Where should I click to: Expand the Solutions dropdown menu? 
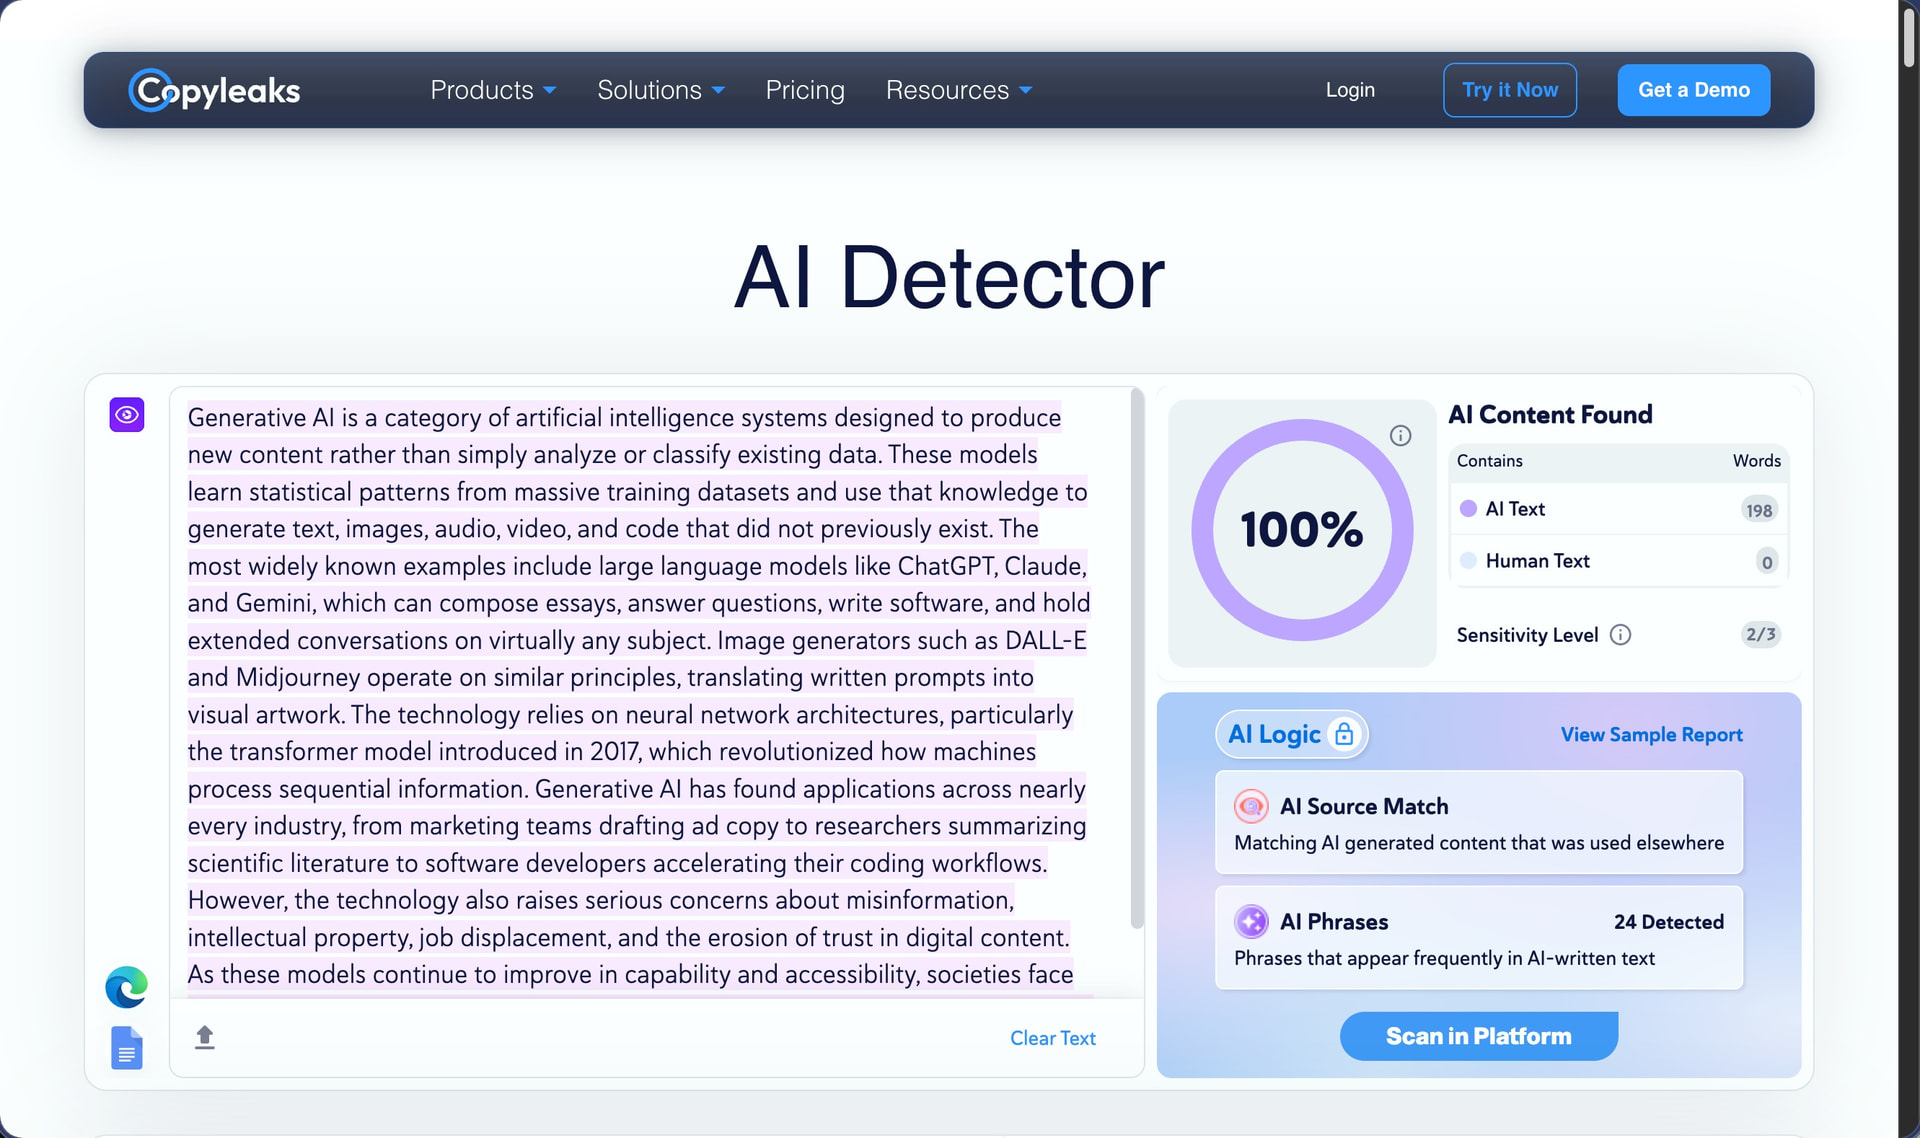click(661, 90)
